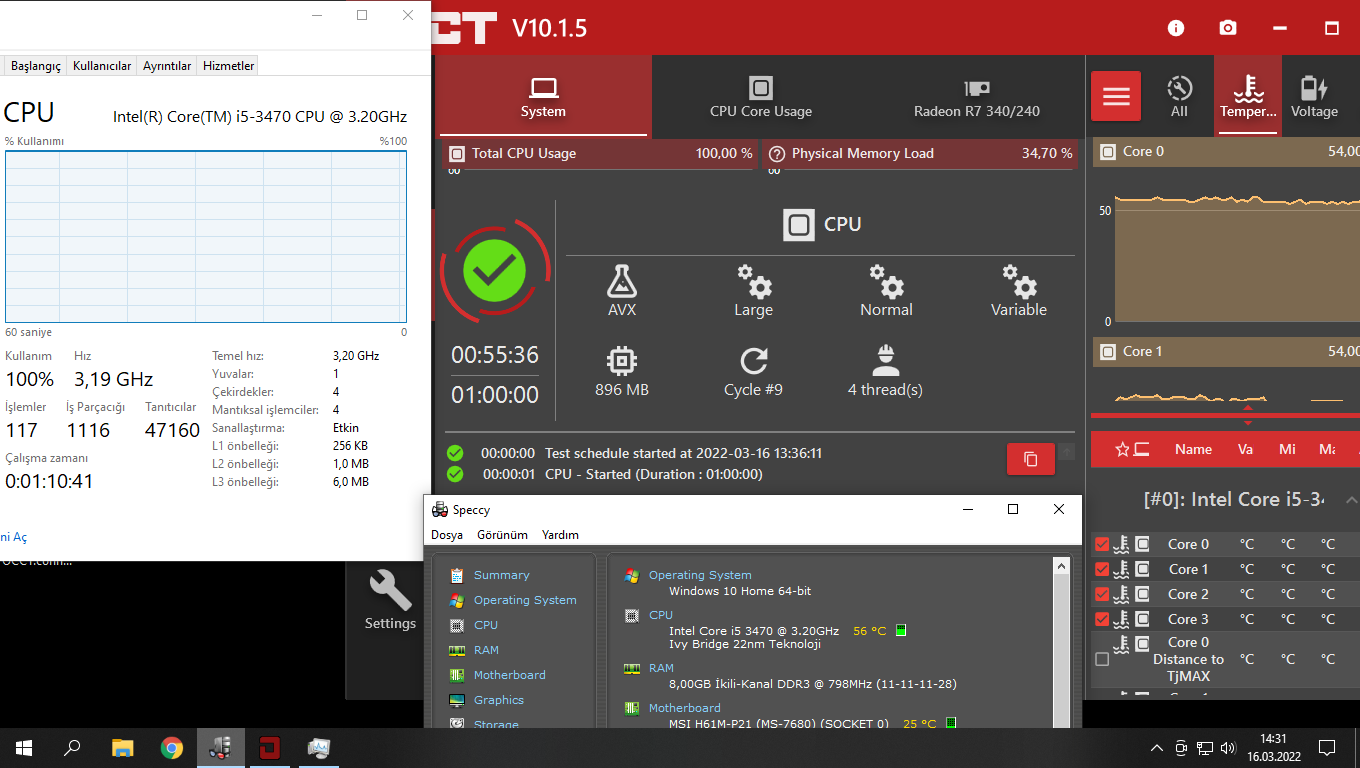Click the monitor column icon in the sensor table
Image resolution: width=1360 pixels, height=768 pixels.
[x=1141, y=450]
